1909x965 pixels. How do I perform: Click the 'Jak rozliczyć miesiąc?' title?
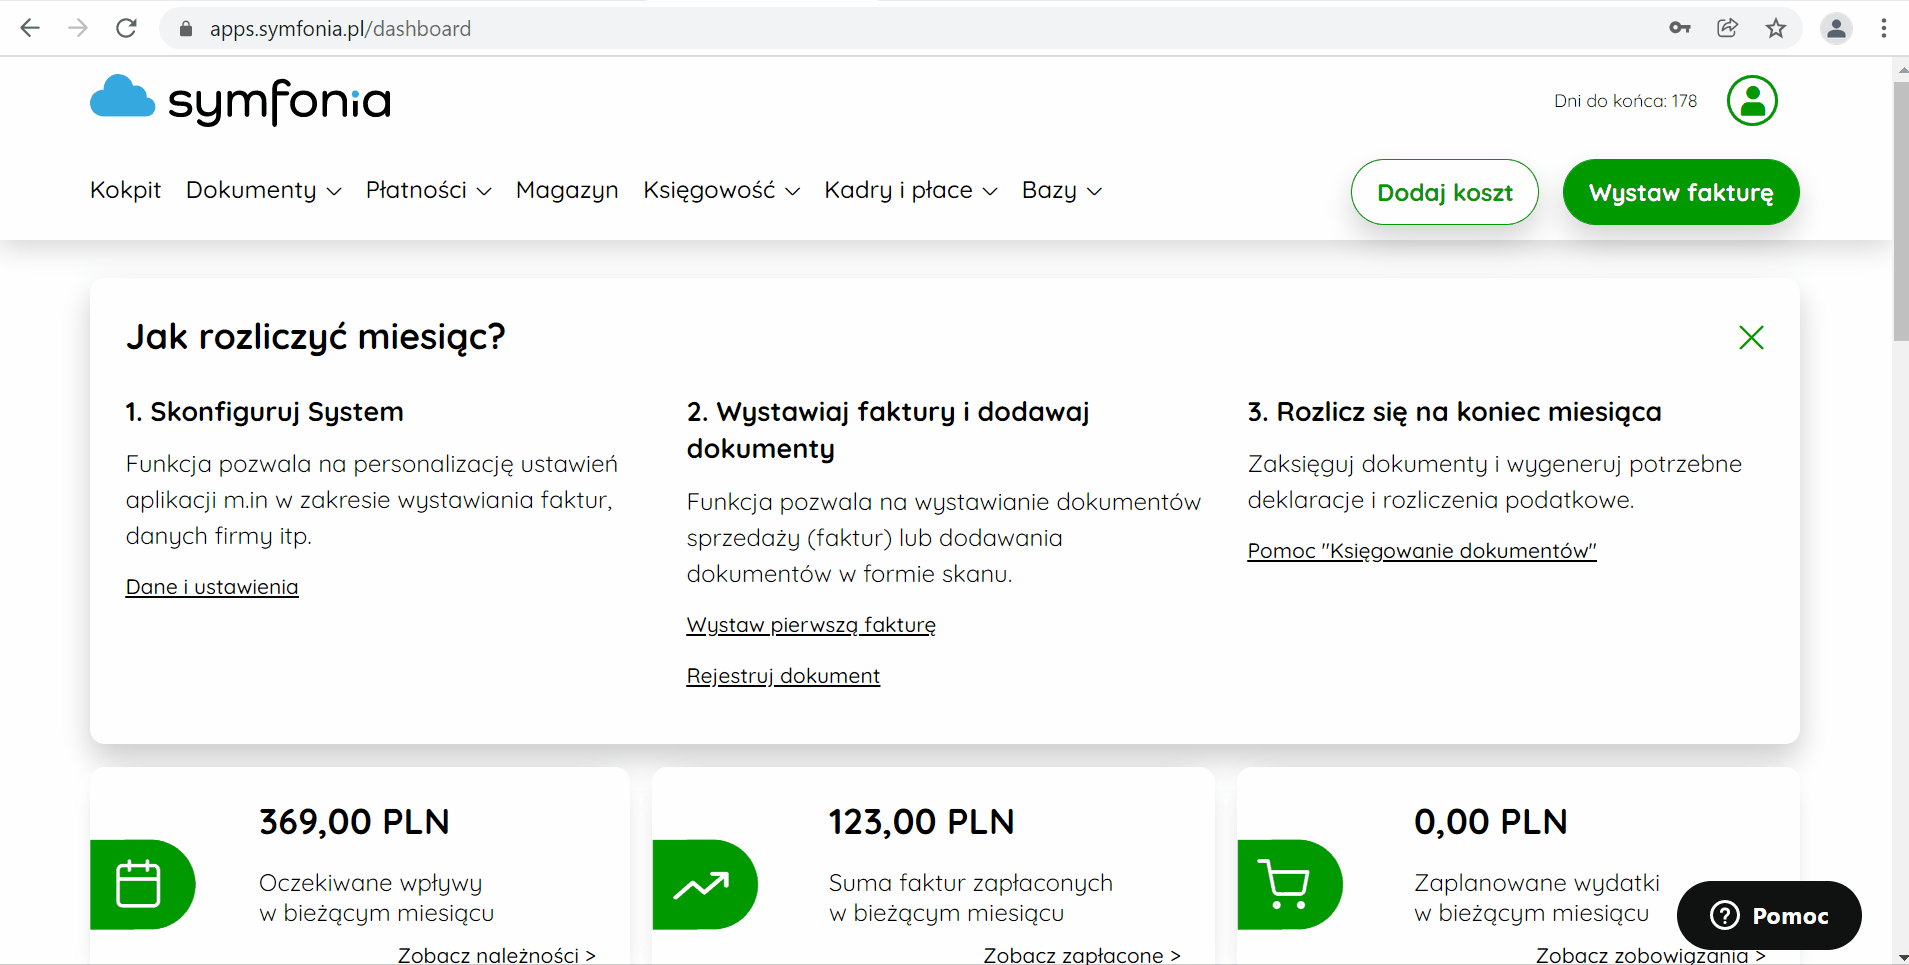pos(316,337)
